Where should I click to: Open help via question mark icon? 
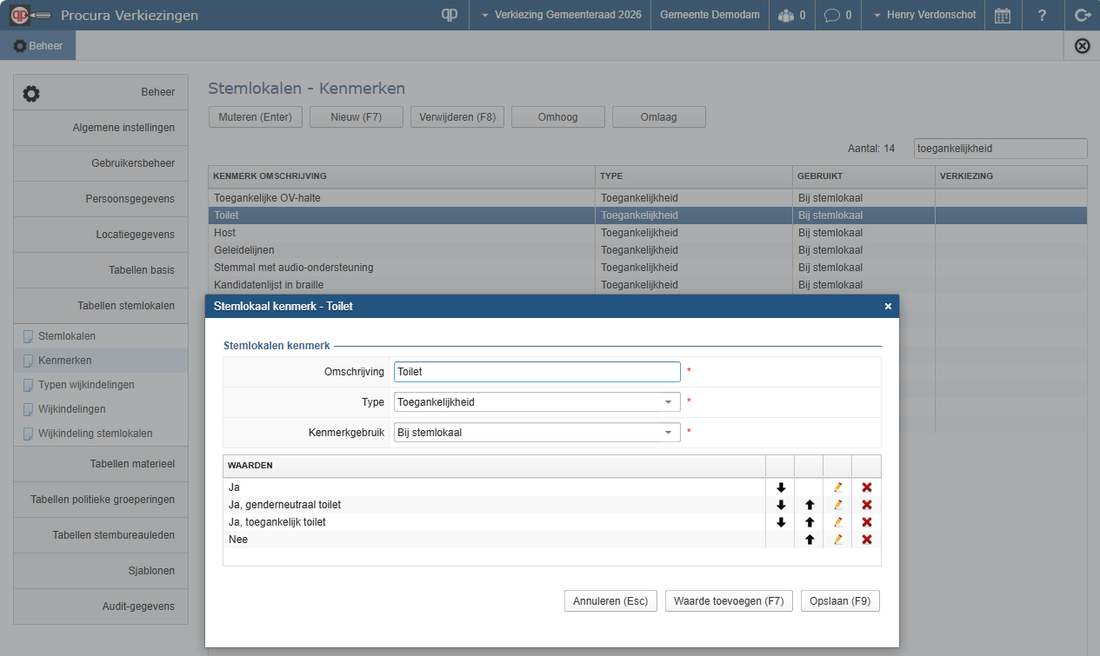[1042, 15]
